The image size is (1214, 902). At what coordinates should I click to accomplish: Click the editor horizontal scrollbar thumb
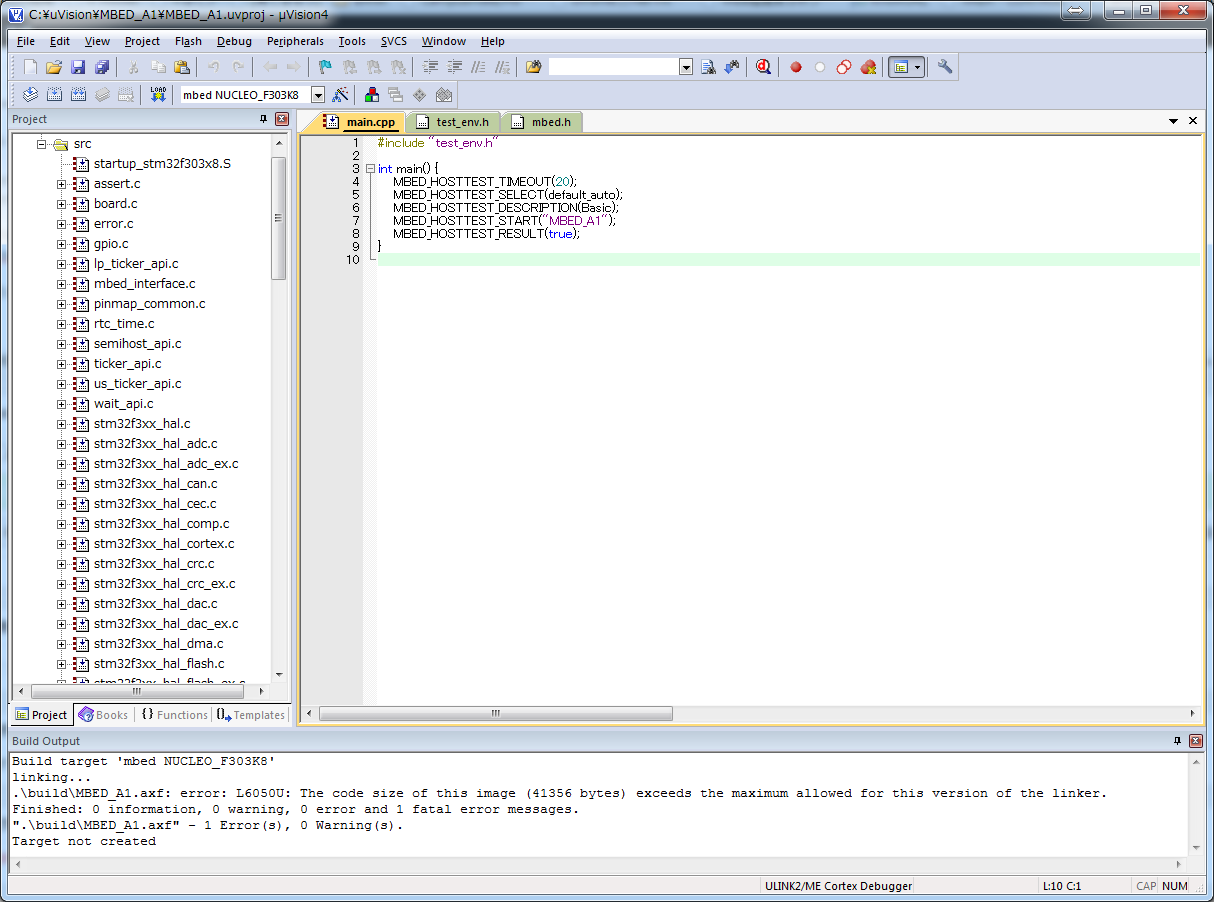coord(495,714)
